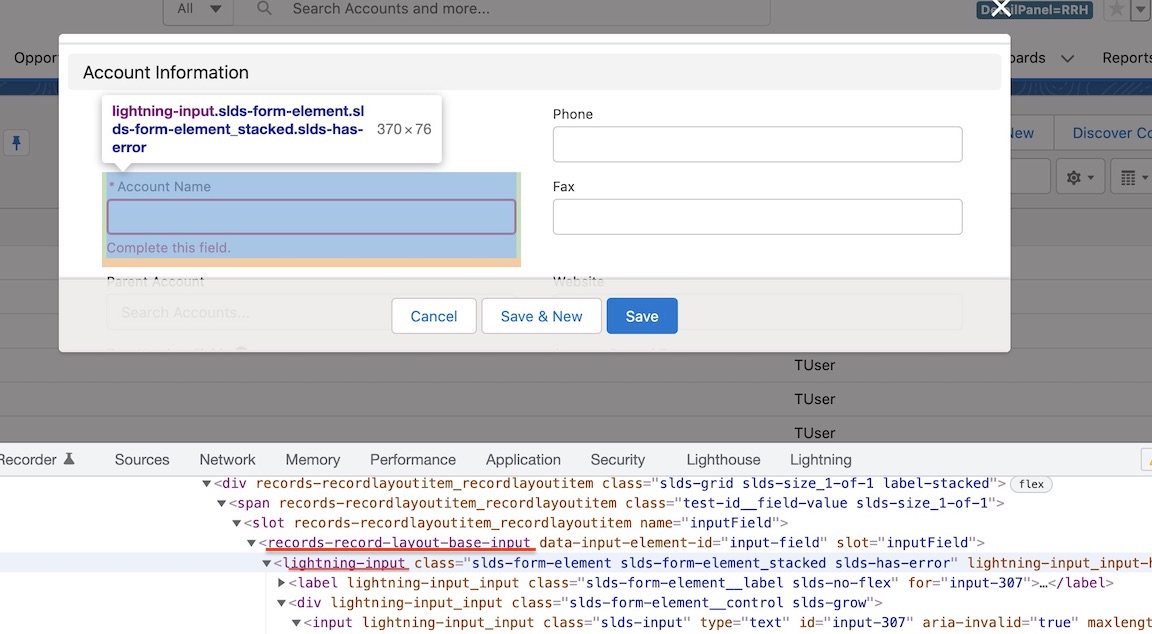Expand the Dashboards navigation chevron
1152x634 pixels.
(1067, 58)
